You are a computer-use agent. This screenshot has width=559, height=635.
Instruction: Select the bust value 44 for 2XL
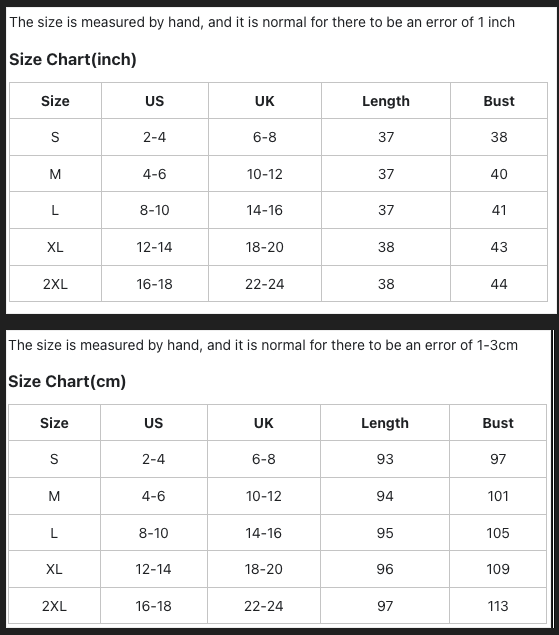point(499,284)
